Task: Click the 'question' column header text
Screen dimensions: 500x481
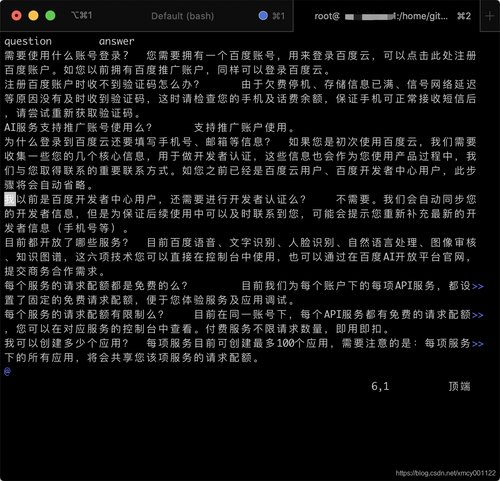Action: click(x=28, y=41)
